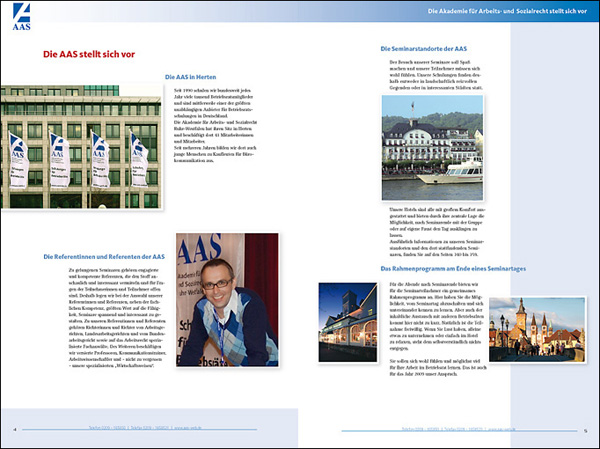Viewport: 600px width, 449px height.
Task: Click the paragraph beginning 'Sie sollen sich wohl fühlen'
Action: [x=438, y=367]
